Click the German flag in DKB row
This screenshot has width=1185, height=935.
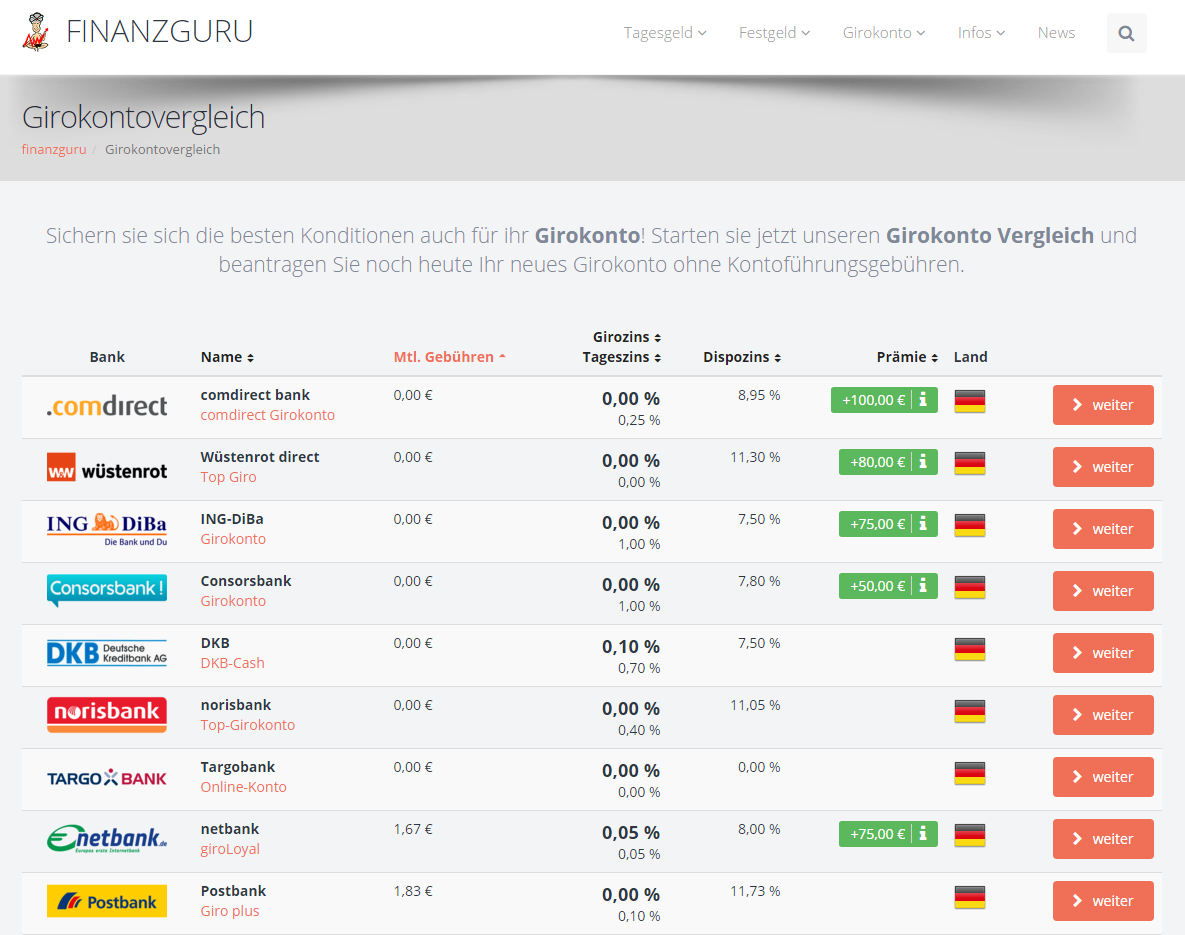pos(970,649)
